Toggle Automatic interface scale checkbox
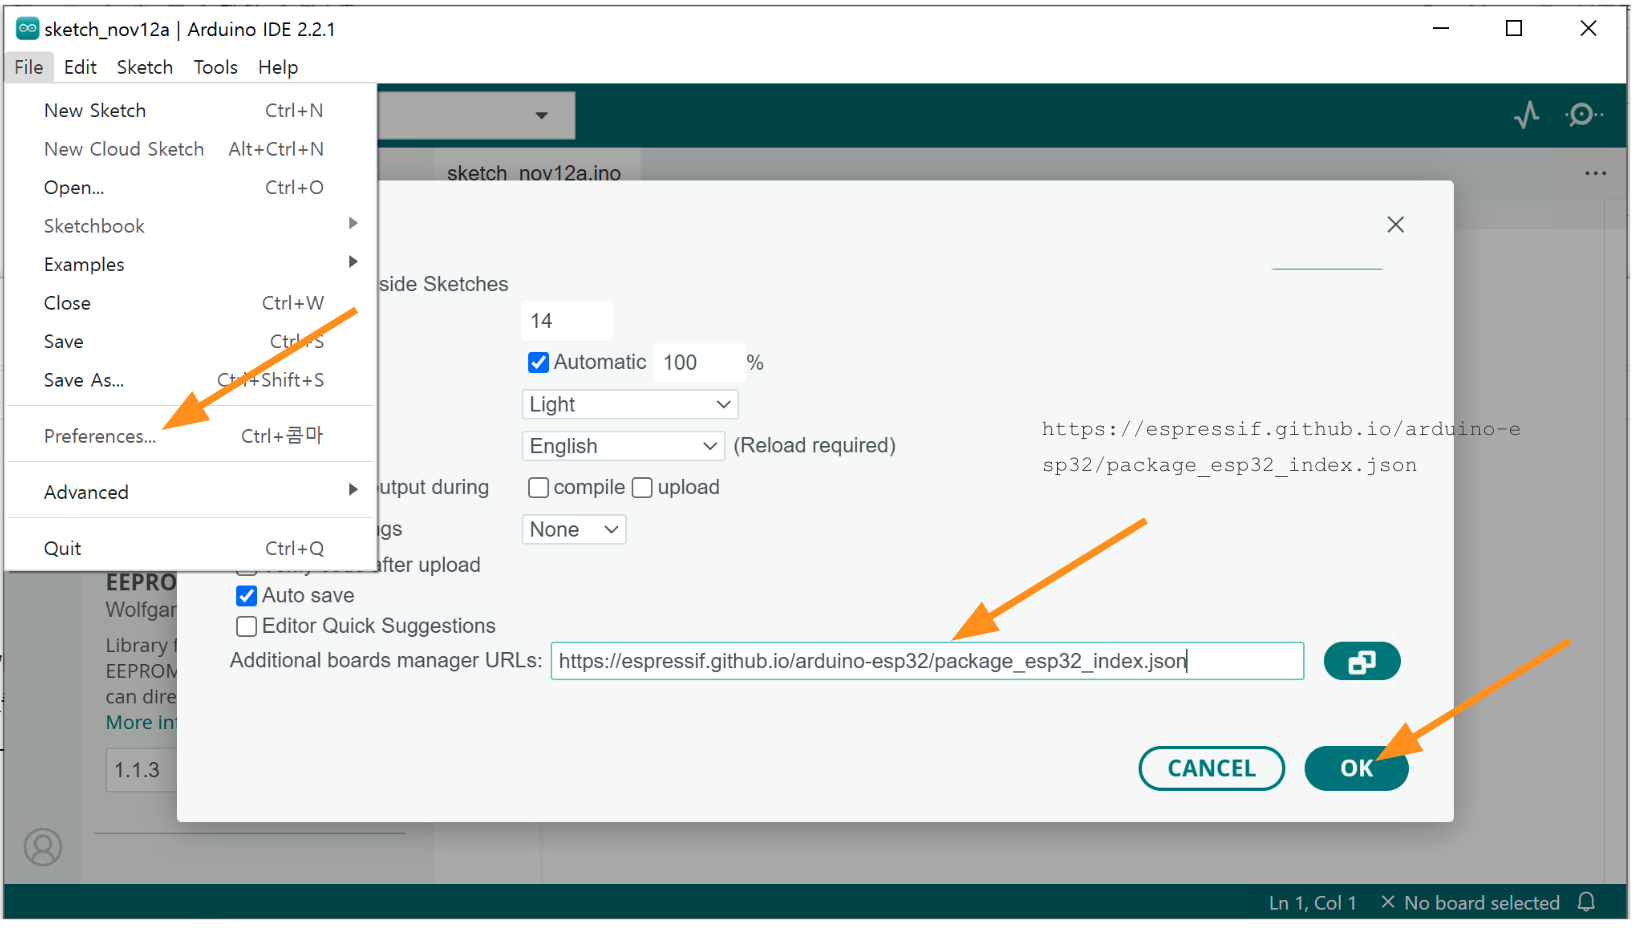The width and height of the screenshot is (1638, 928). click(538, 362)
